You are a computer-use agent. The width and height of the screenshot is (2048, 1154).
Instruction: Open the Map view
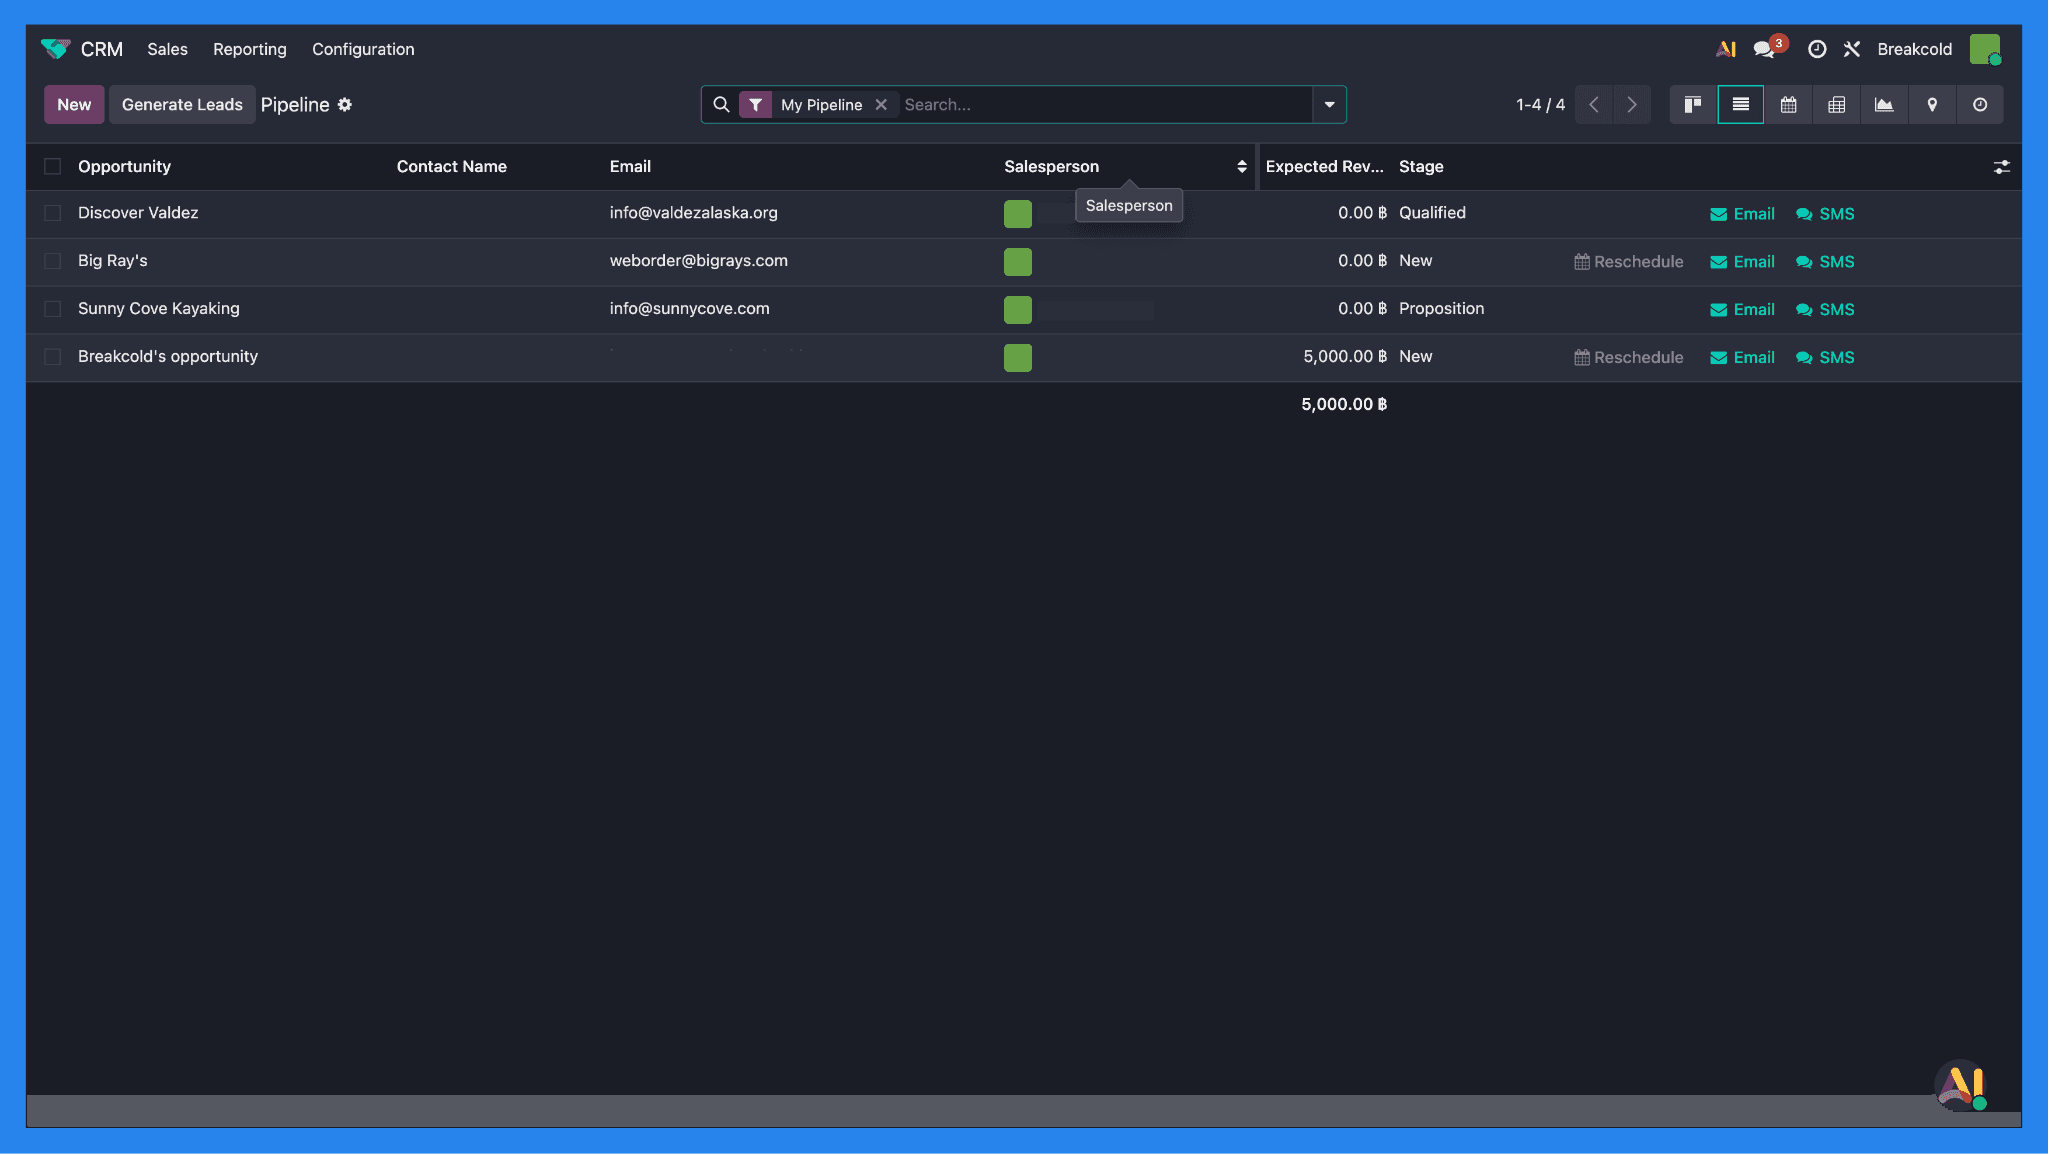tap(1932, 104)
